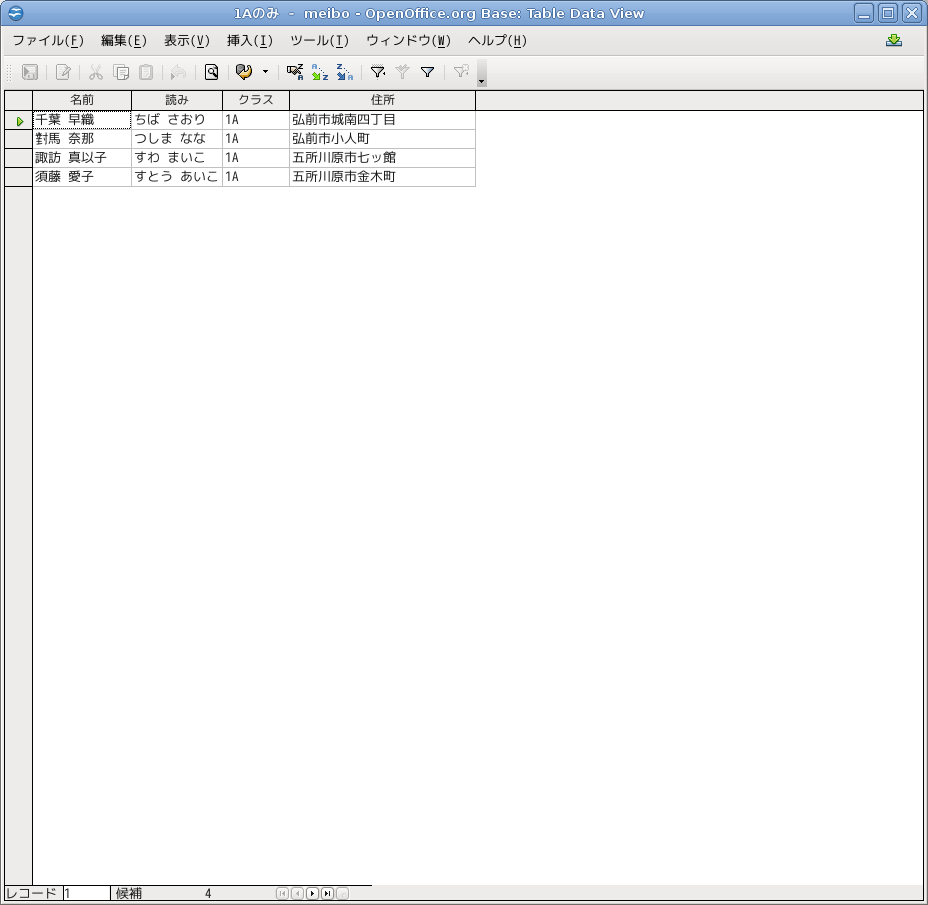
Task: Click the cell 弘前市小人町
Action: (x=382, y=139)
